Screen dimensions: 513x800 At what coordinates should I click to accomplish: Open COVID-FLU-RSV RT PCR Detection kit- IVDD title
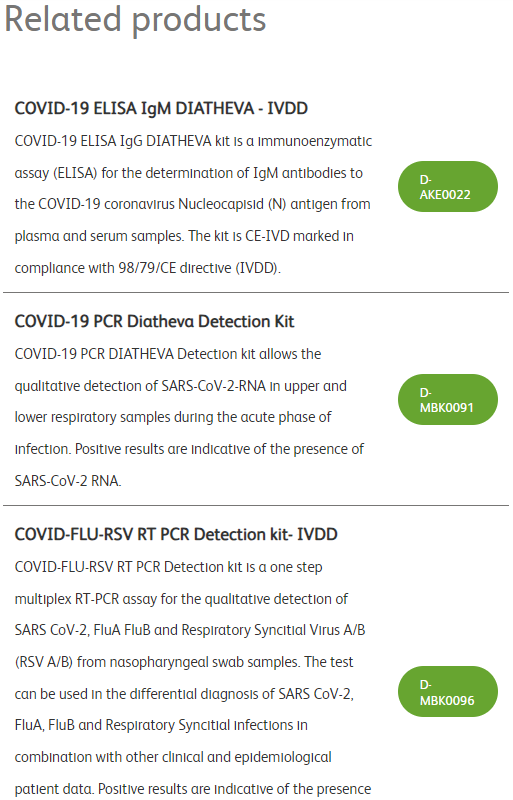[176, 534]
